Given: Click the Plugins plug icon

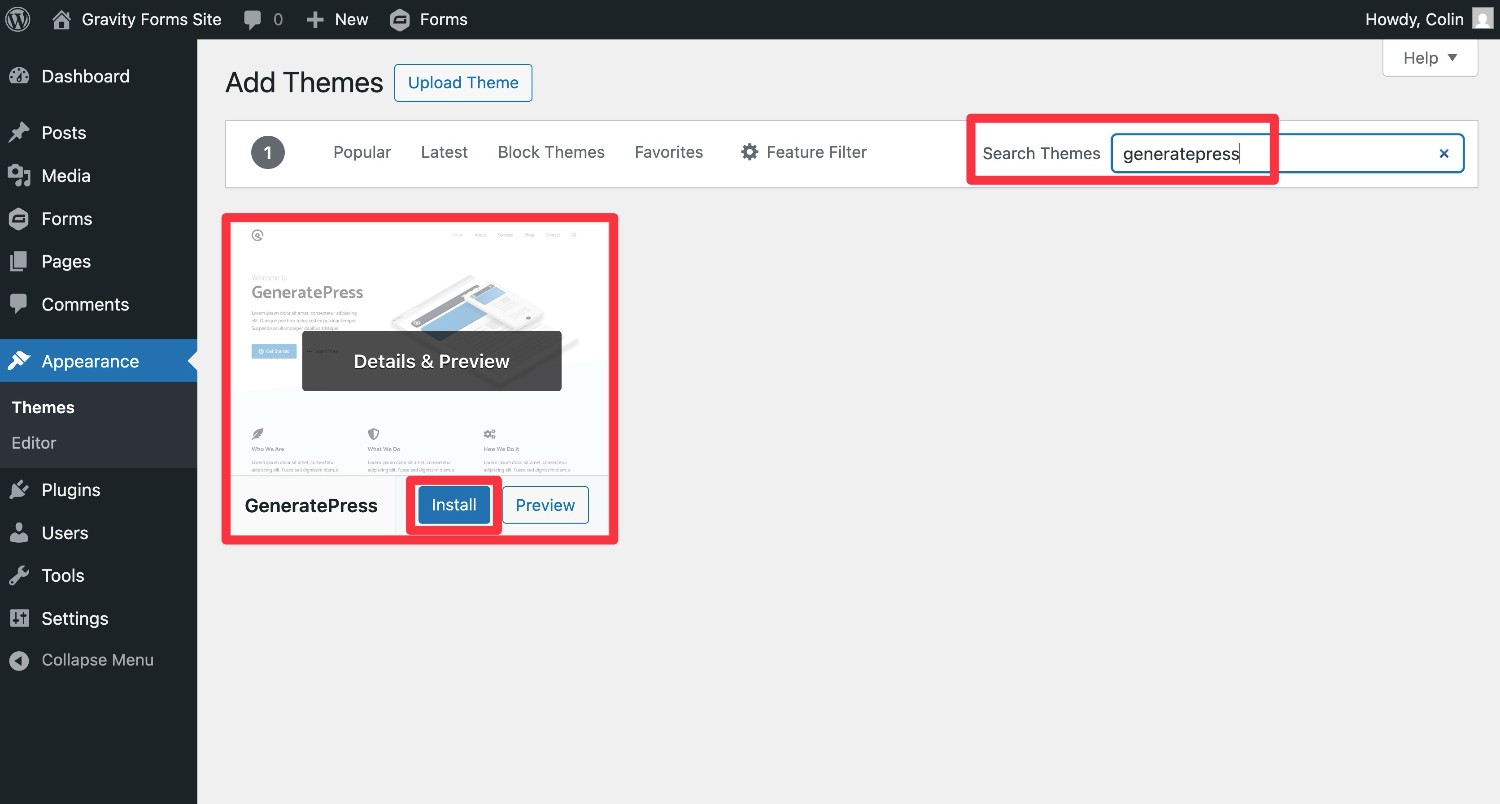Looking at the screenshot, I should 19,490.
